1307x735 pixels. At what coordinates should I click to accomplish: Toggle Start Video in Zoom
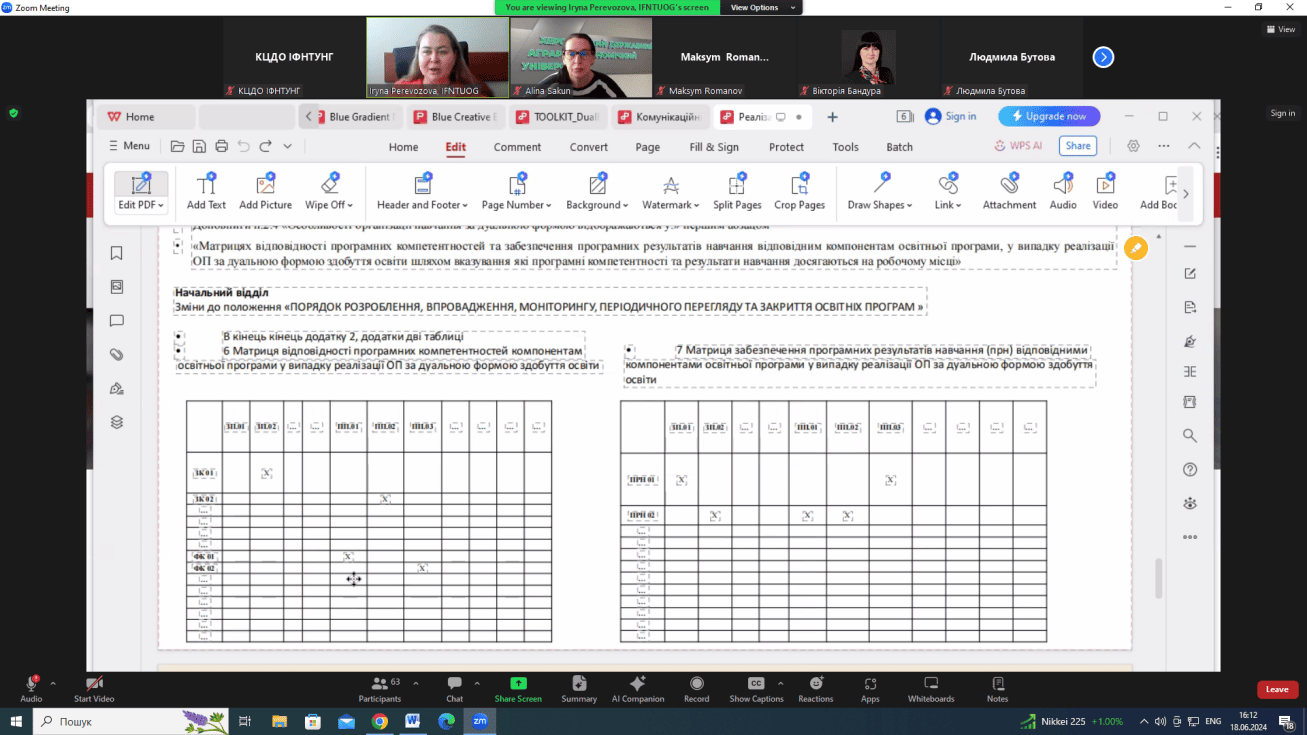click(x=94, y=685)
